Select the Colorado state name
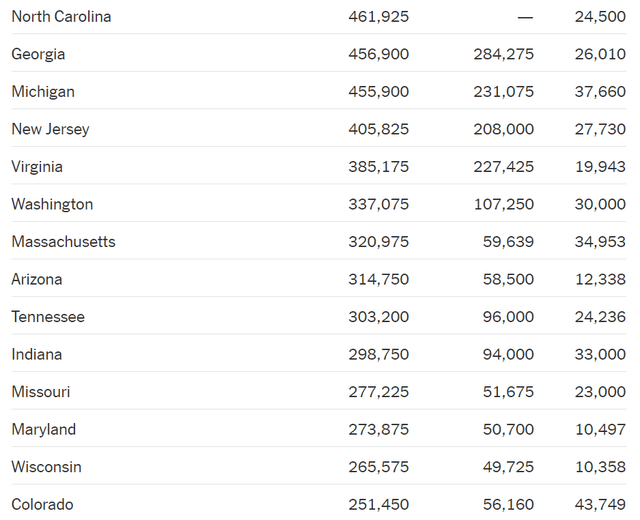The height and width of the screenshot is (520, 640). [x=42, y=504]
